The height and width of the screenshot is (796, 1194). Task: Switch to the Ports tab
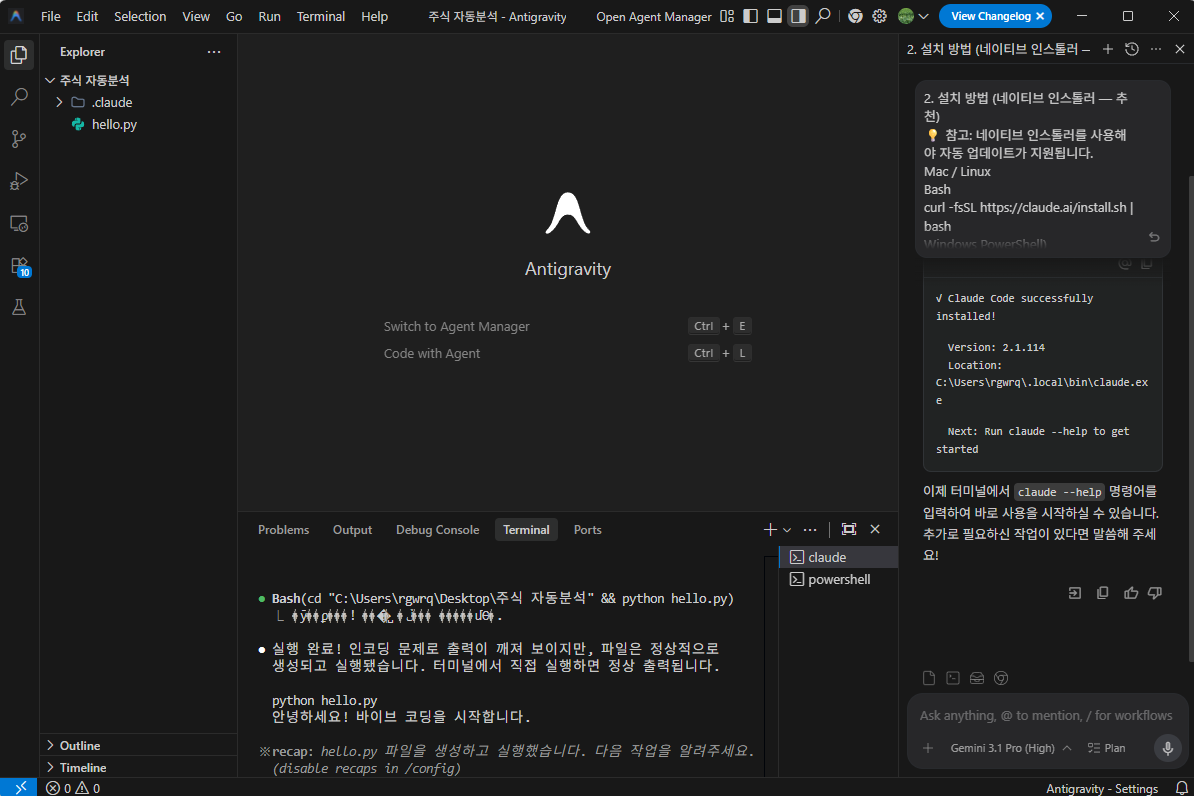point(587,529)
